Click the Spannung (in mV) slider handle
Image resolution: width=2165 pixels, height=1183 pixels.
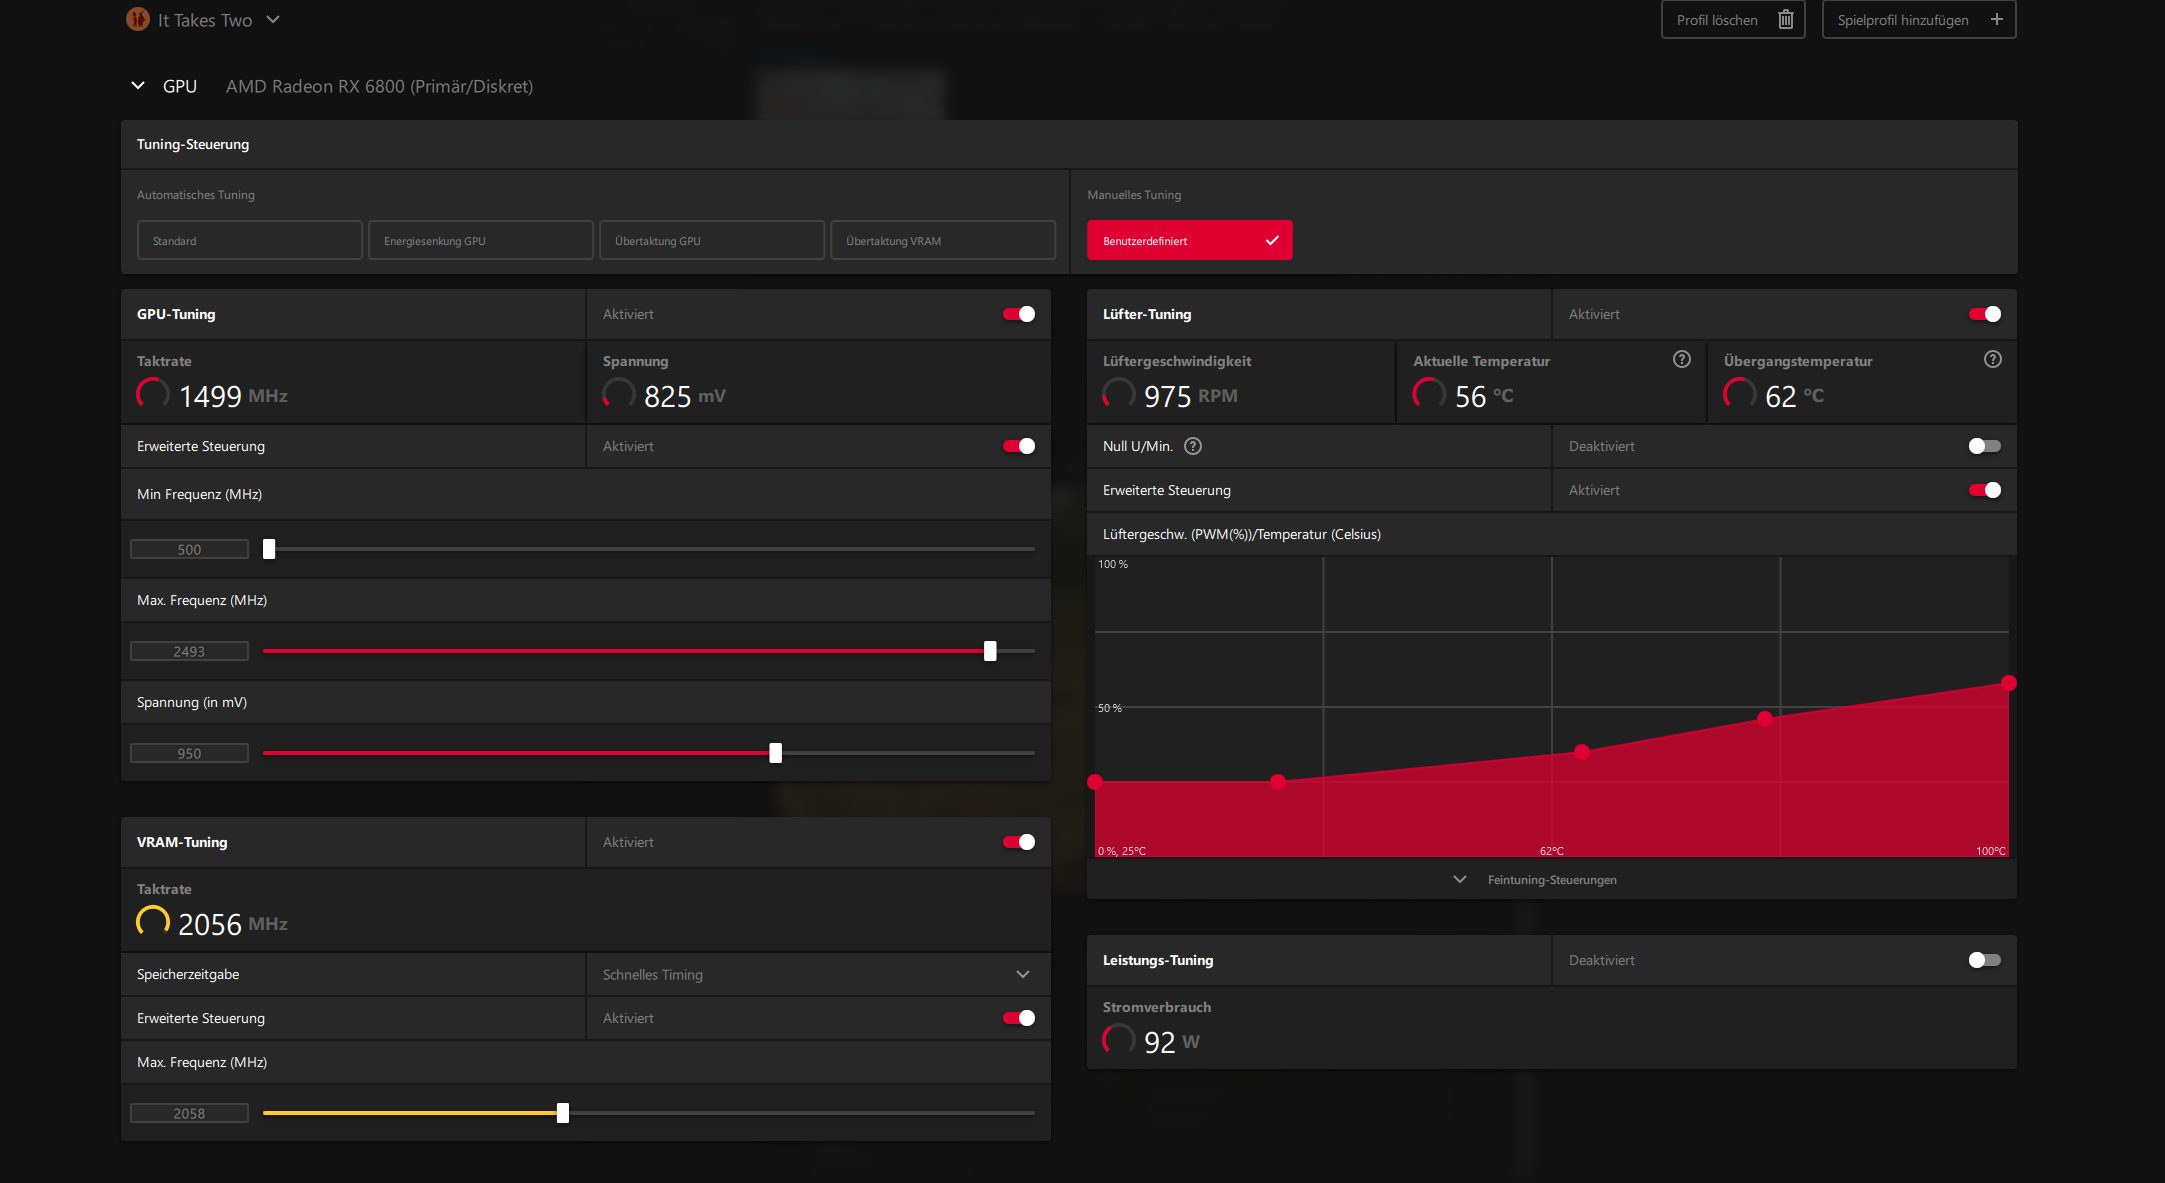(x=775, y=753)
